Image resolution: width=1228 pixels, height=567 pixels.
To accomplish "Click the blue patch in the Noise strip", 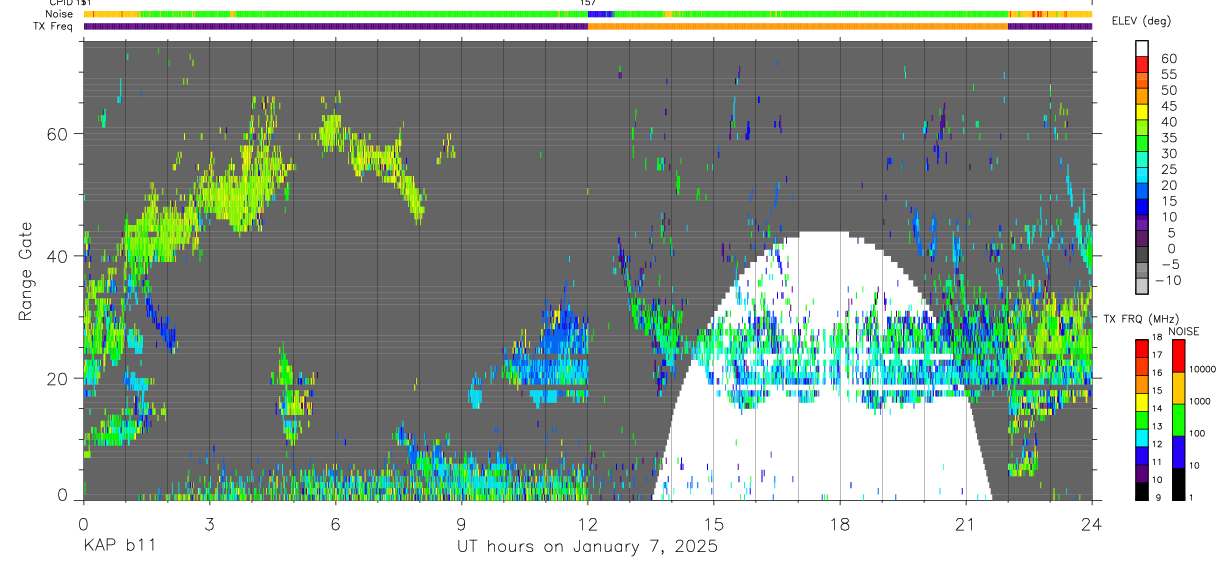I will coord(600,14).
